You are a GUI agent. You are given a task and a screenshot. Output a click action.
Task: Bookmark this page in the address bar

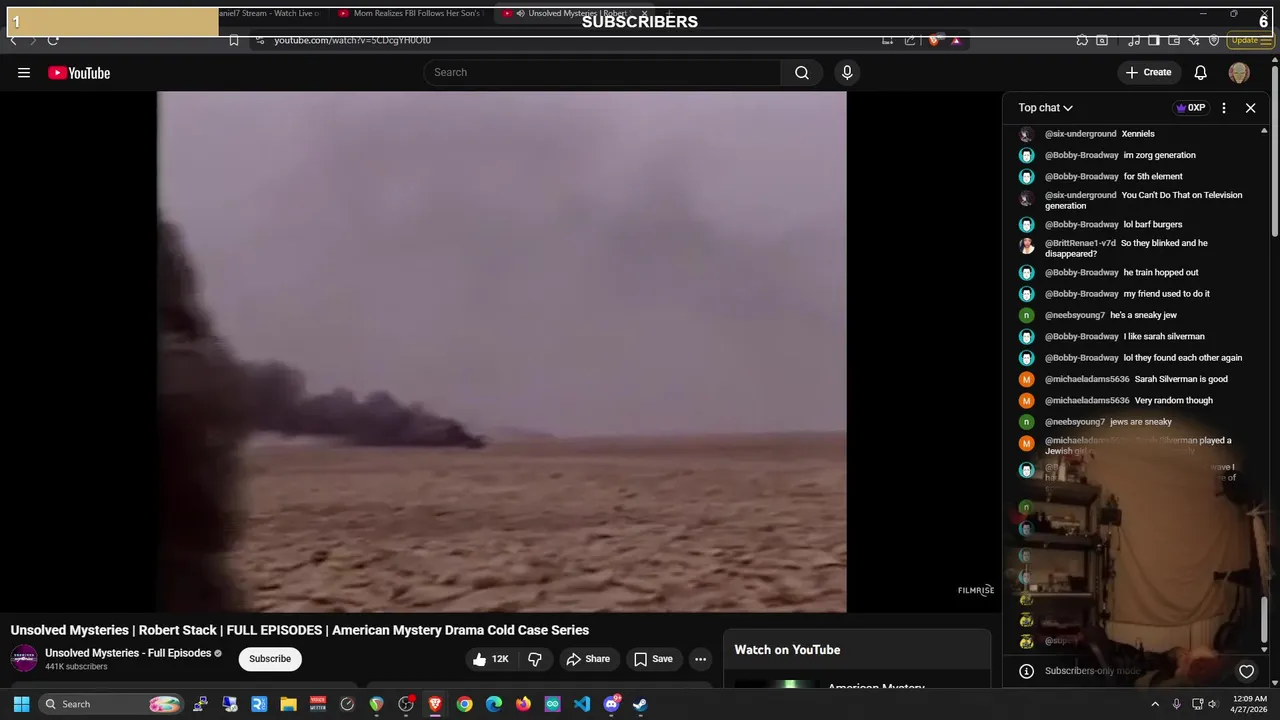coord(234,41)
